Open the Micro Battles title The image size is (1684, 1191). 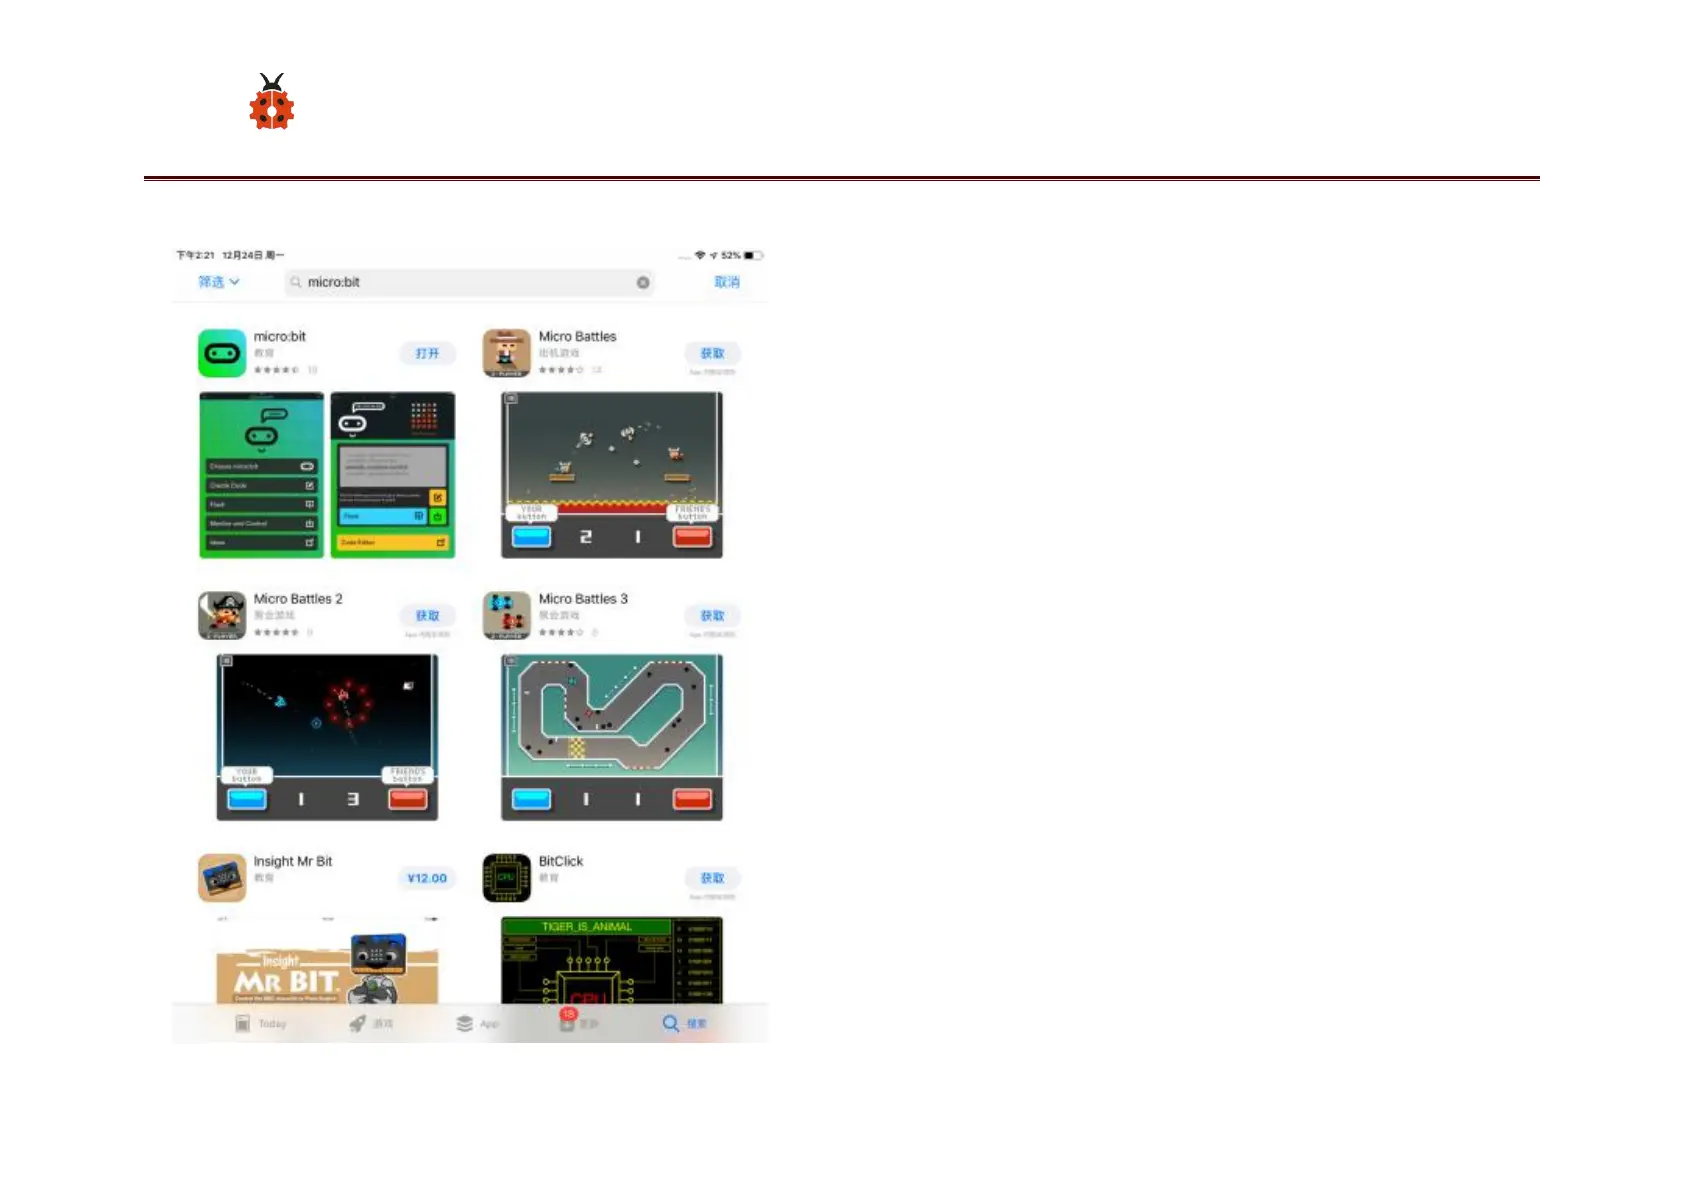pyautogui.click(x=578, y=337)
